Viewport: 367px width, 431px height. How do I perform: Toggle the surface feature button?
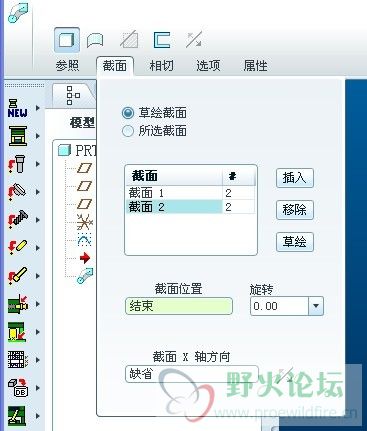coord(95,41)
